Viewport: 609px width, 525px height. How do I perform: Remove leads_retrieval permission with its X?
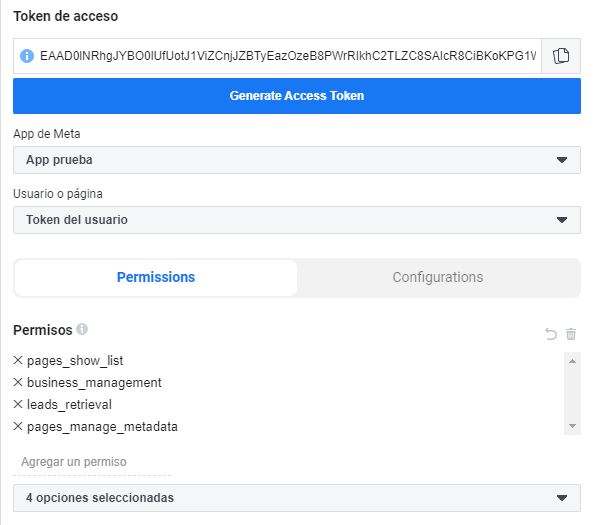pos(18,404)
